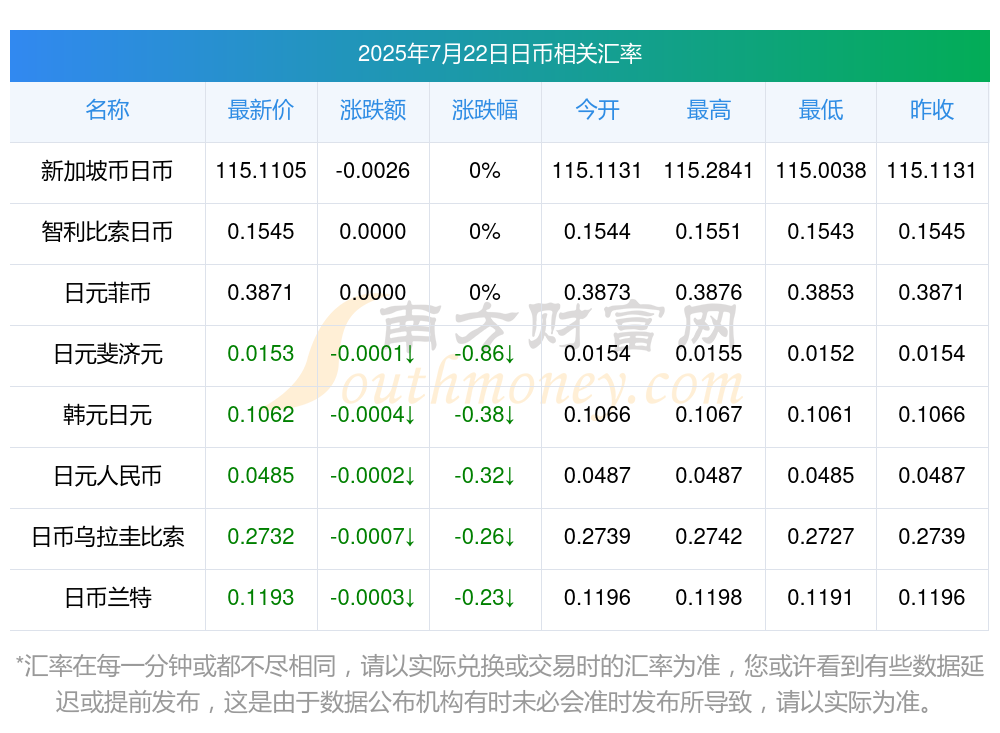The width and height of the screenshot is (1000, 733).
Task: Select green latest price 0.1193
Action: [x=261, y=598]
